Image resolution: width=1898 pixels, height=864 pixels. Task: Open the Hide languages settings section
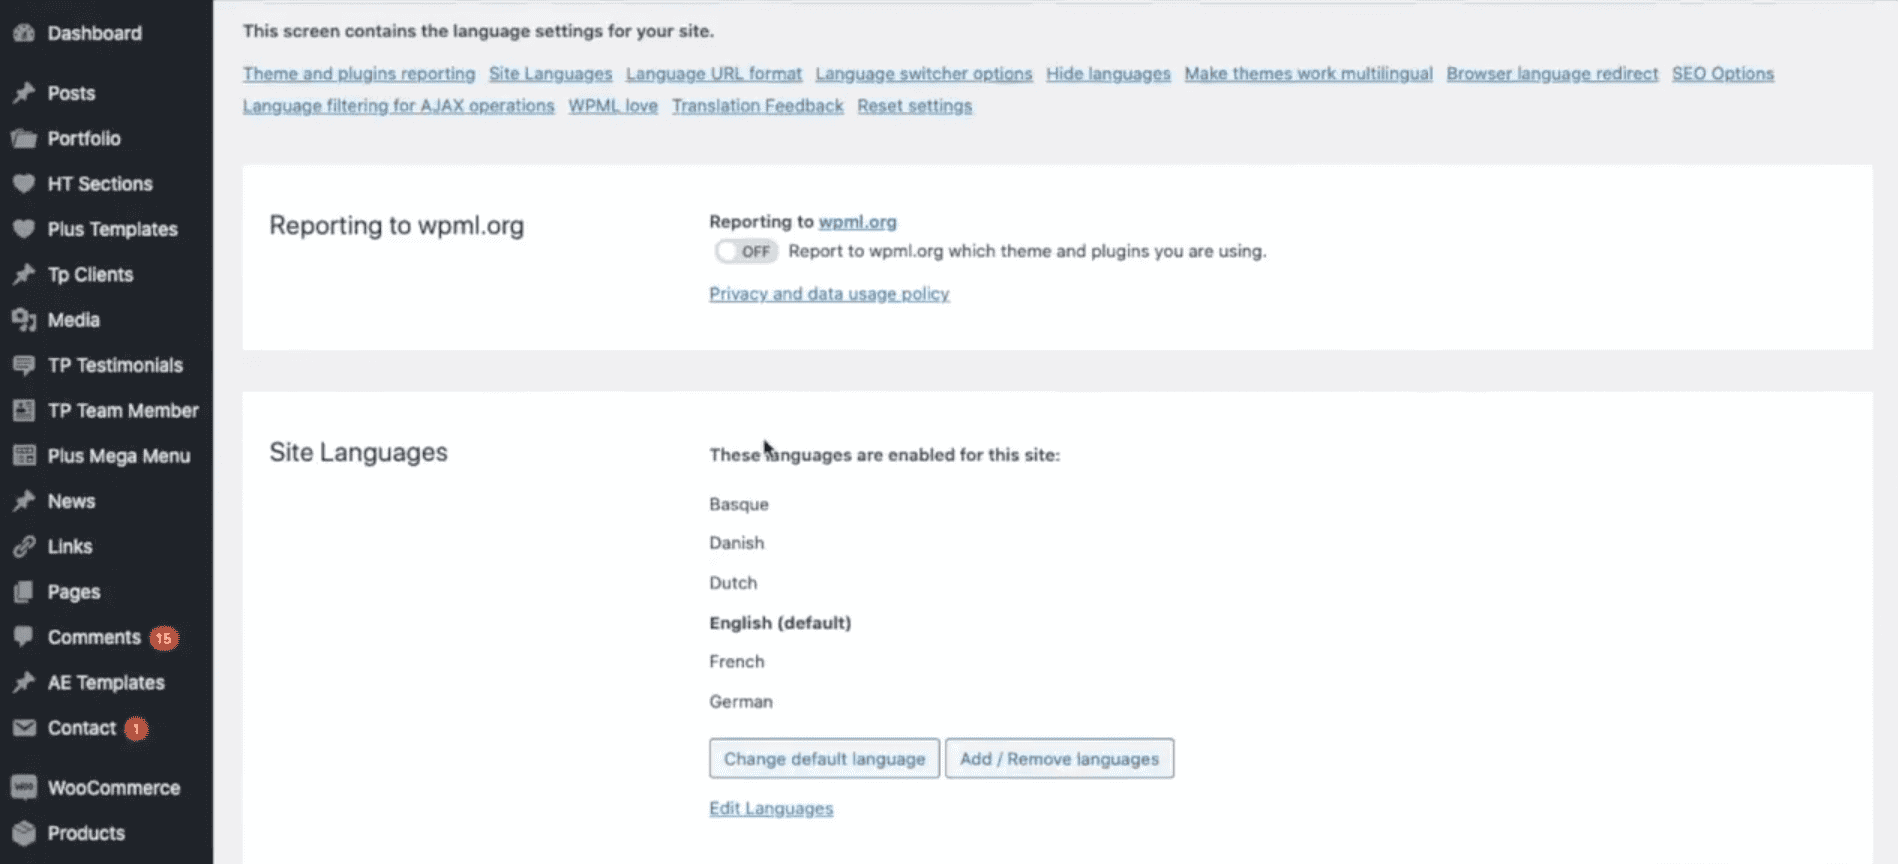click(1107, 73)
